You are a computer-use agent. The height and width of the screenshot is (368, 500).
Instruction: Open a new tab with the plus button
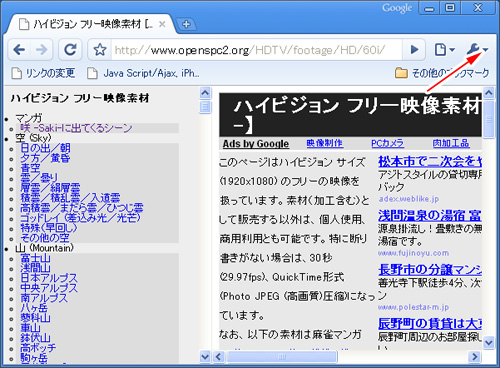[186, 24]
